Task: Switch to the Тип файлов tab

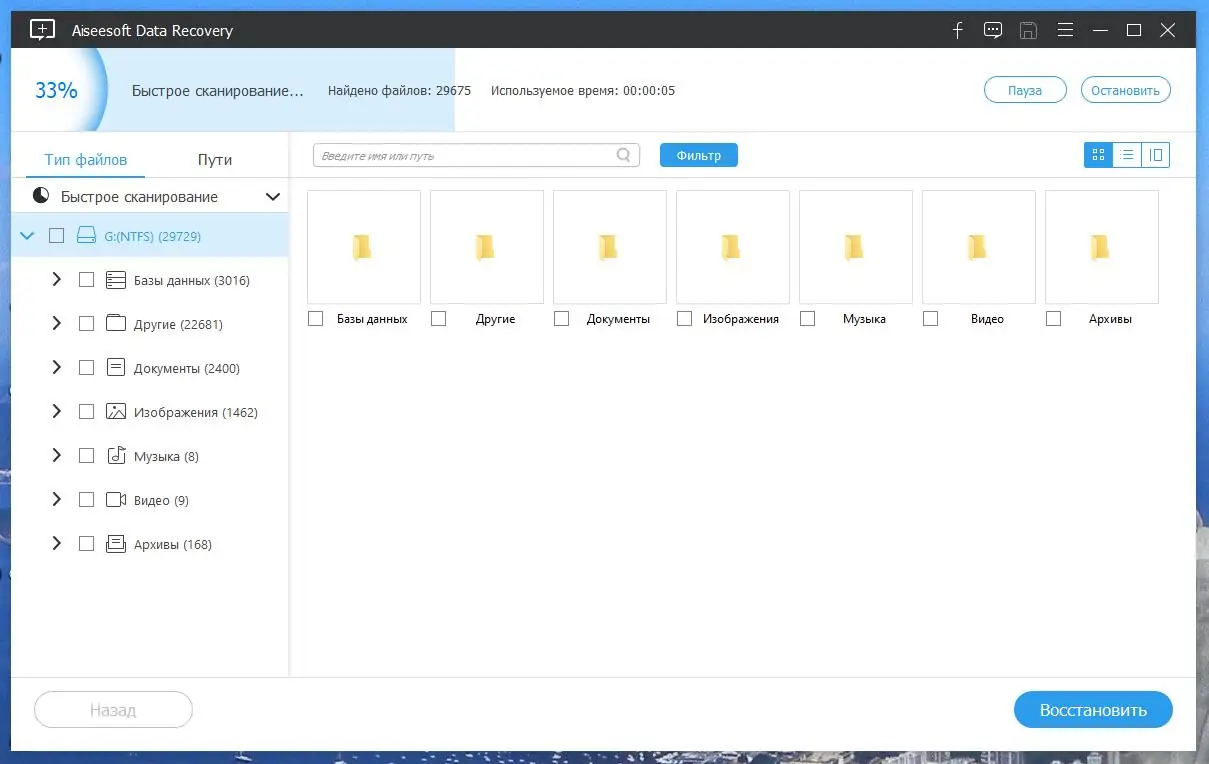Action: point(86,160)
